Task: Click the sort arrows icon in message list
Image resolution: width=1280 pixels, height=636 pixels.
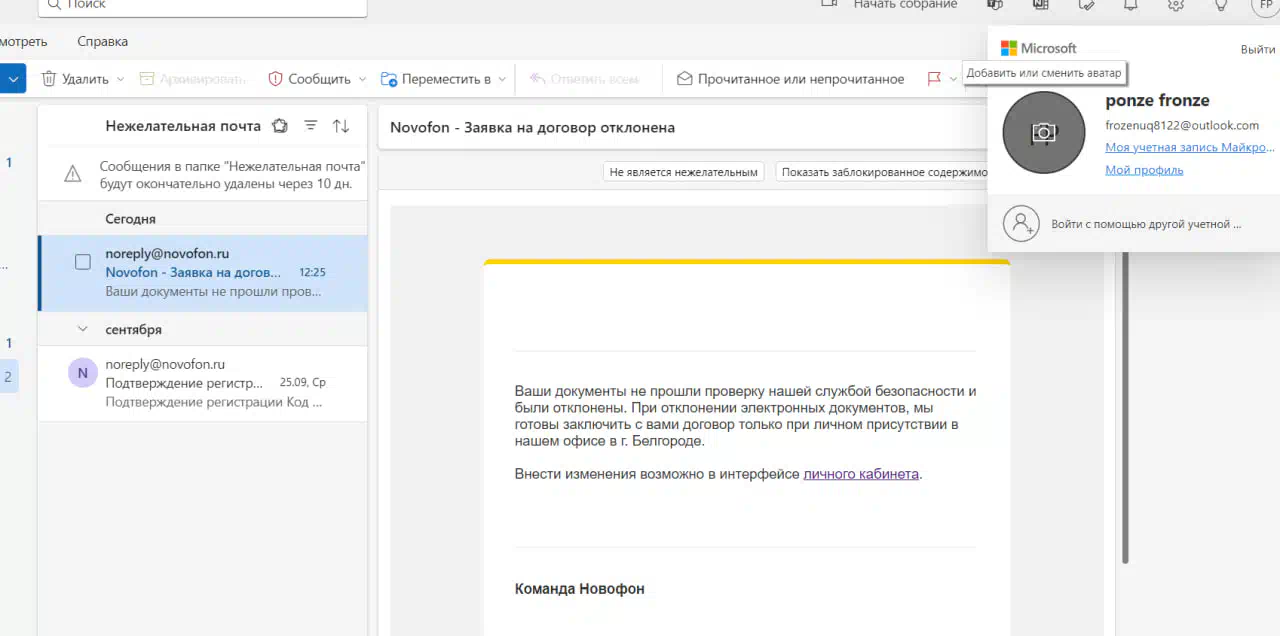Action: (x=341, y=126)
